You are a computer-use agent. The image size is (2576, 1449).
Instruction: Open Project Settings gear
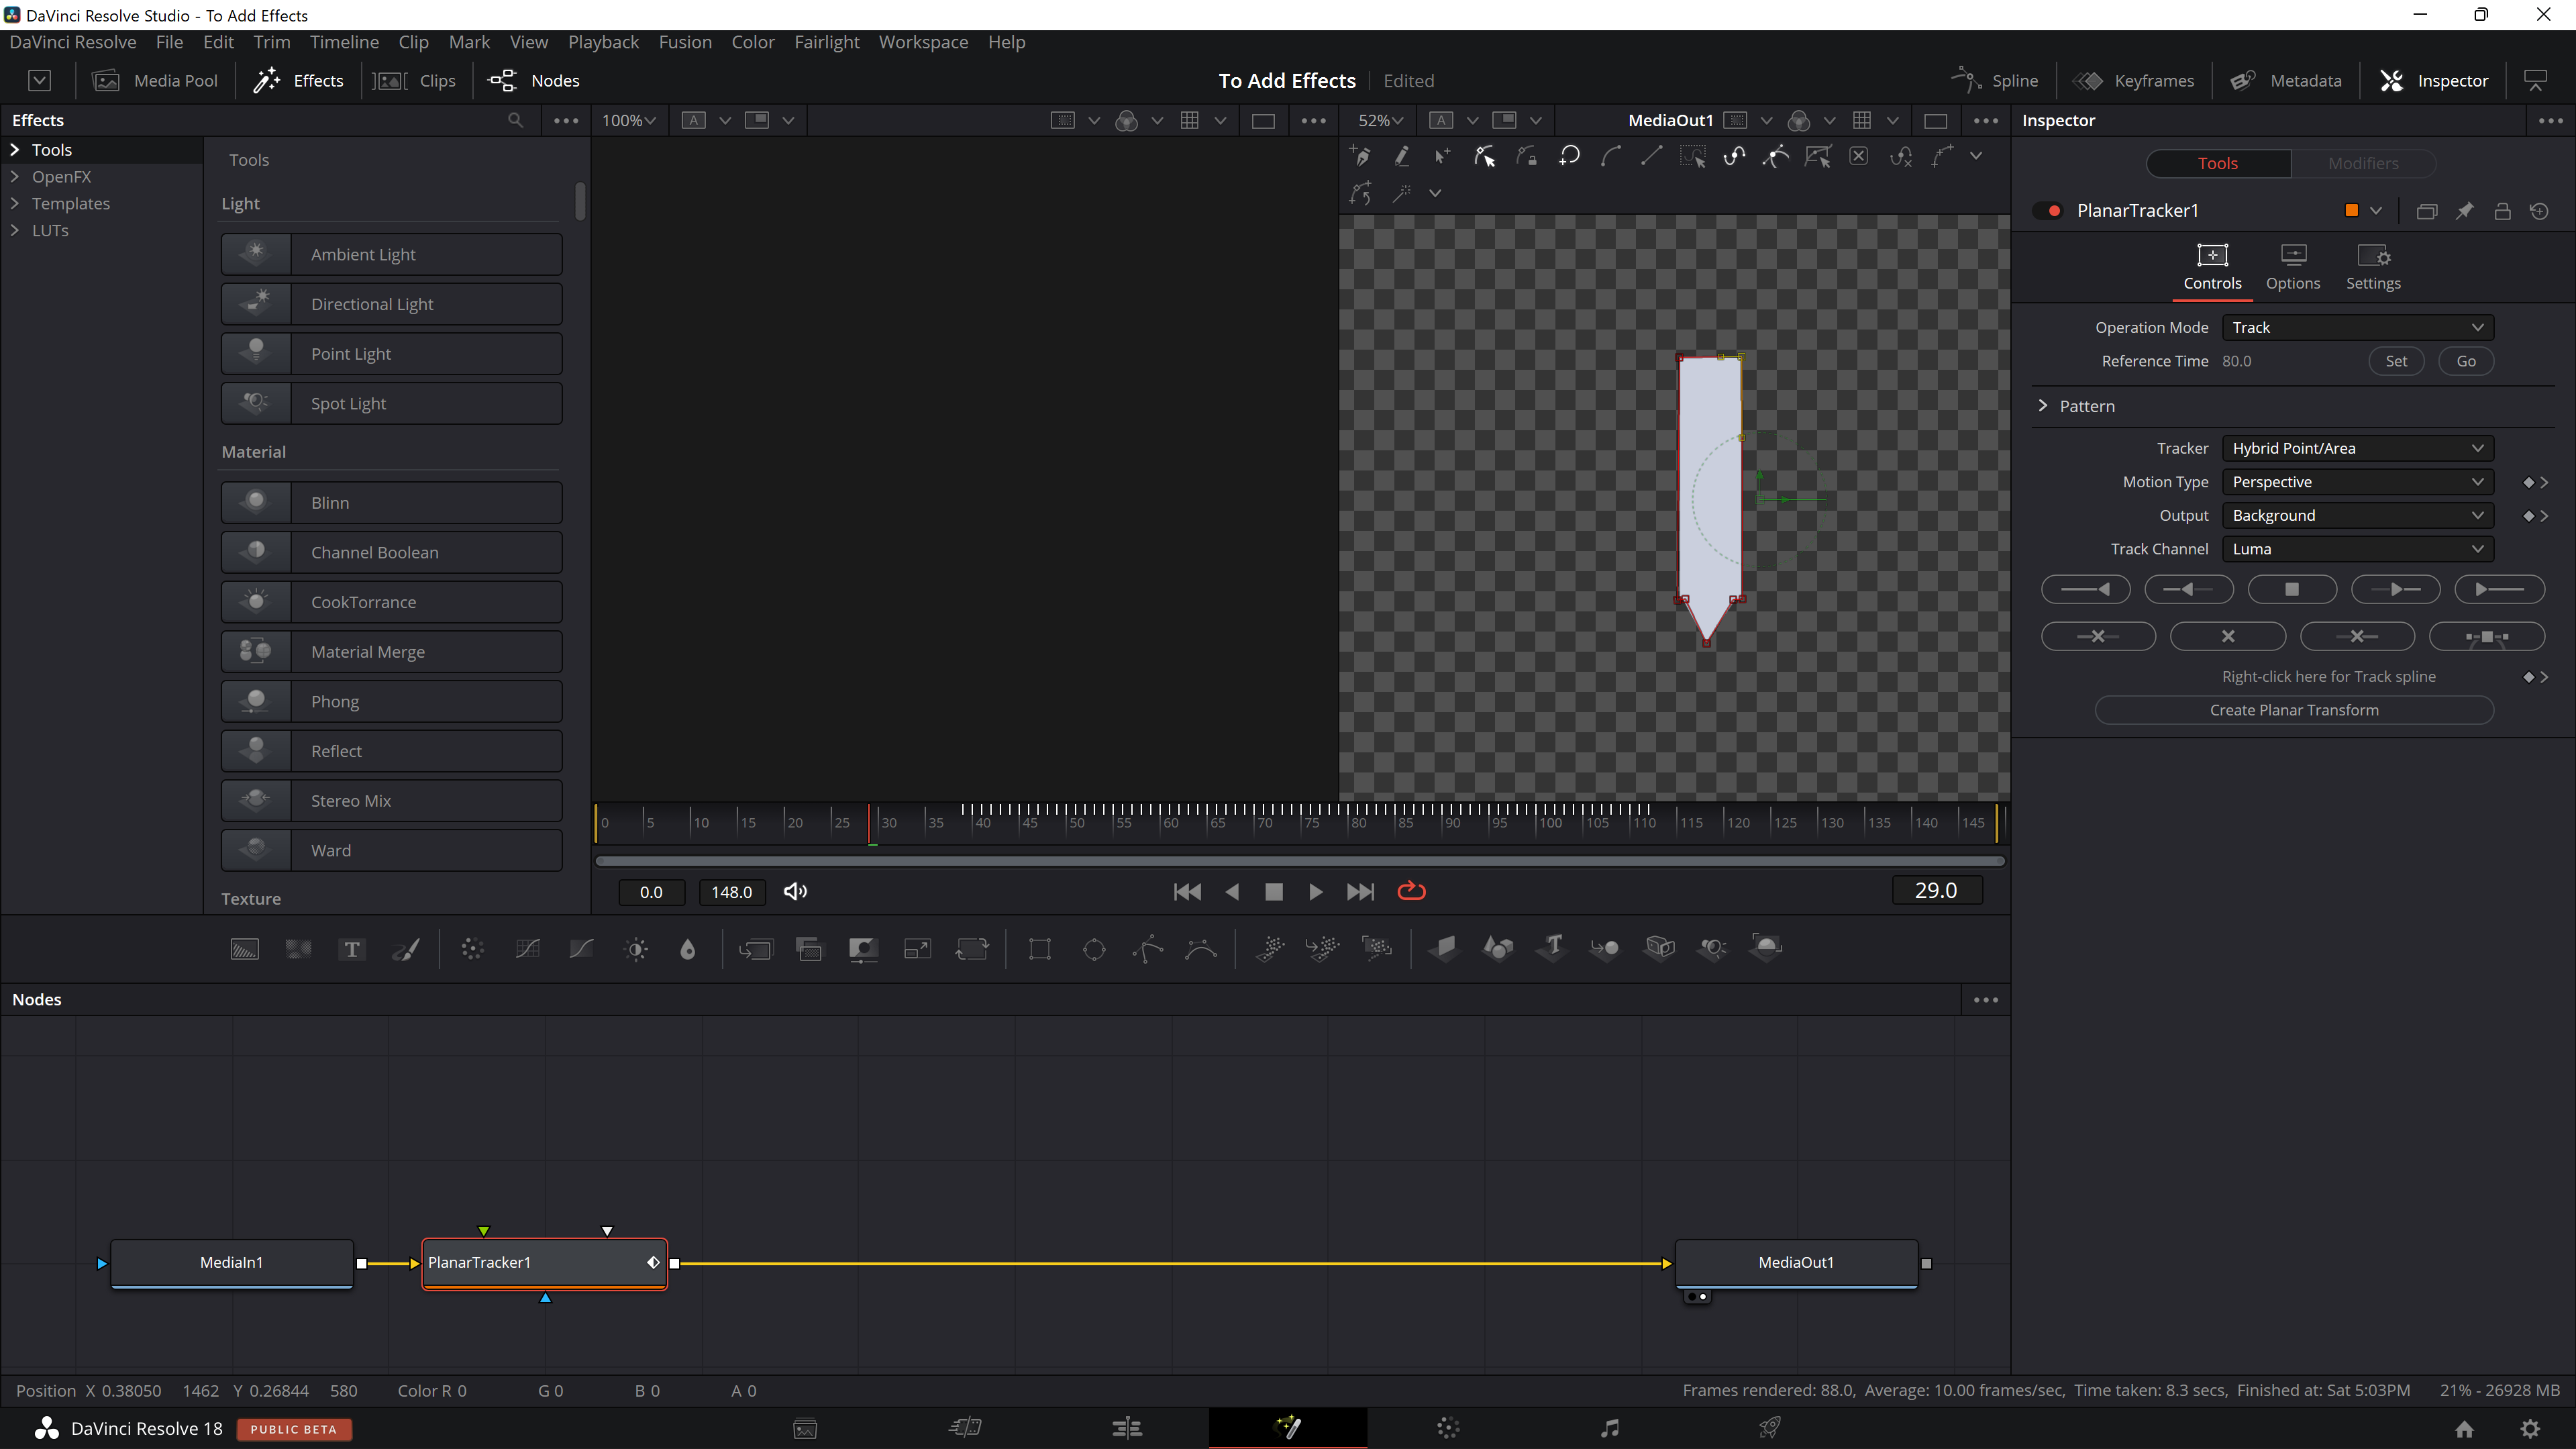(x=2530, y=1429)
